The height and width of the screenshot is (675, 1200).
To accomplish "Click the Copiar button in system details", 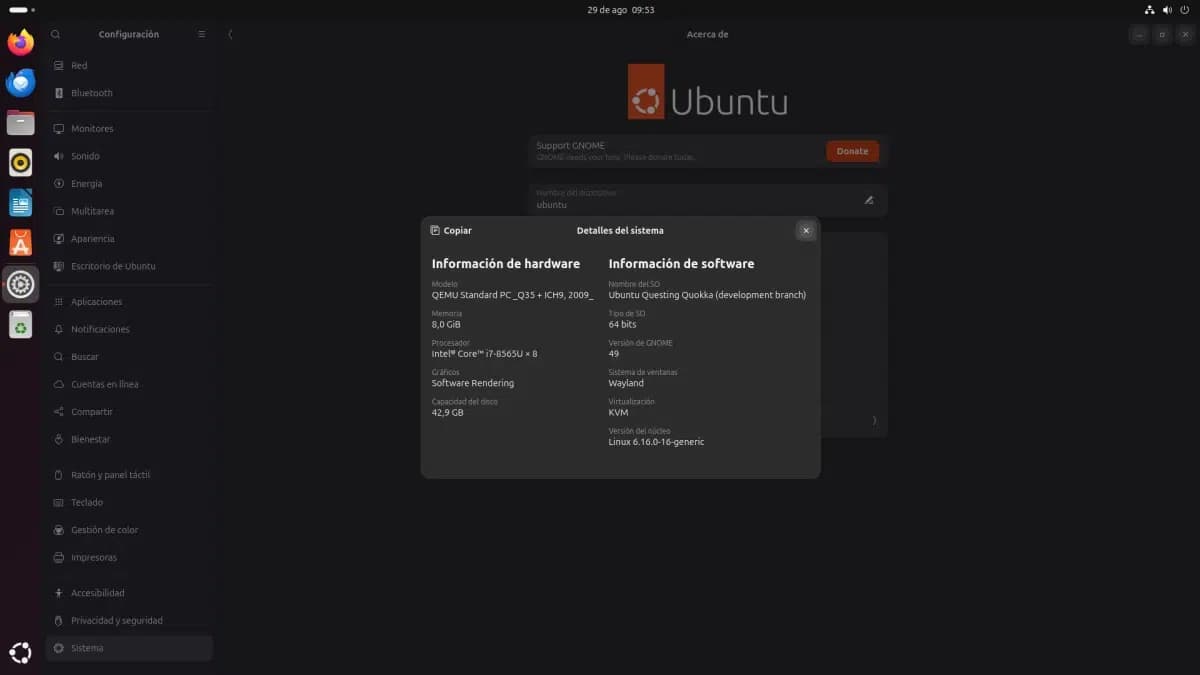I will (x=451, y=230).
